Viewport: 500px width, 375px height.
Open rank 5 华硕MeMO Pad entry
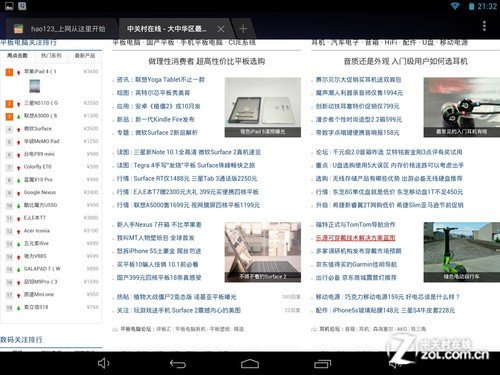tap(41, 141)
